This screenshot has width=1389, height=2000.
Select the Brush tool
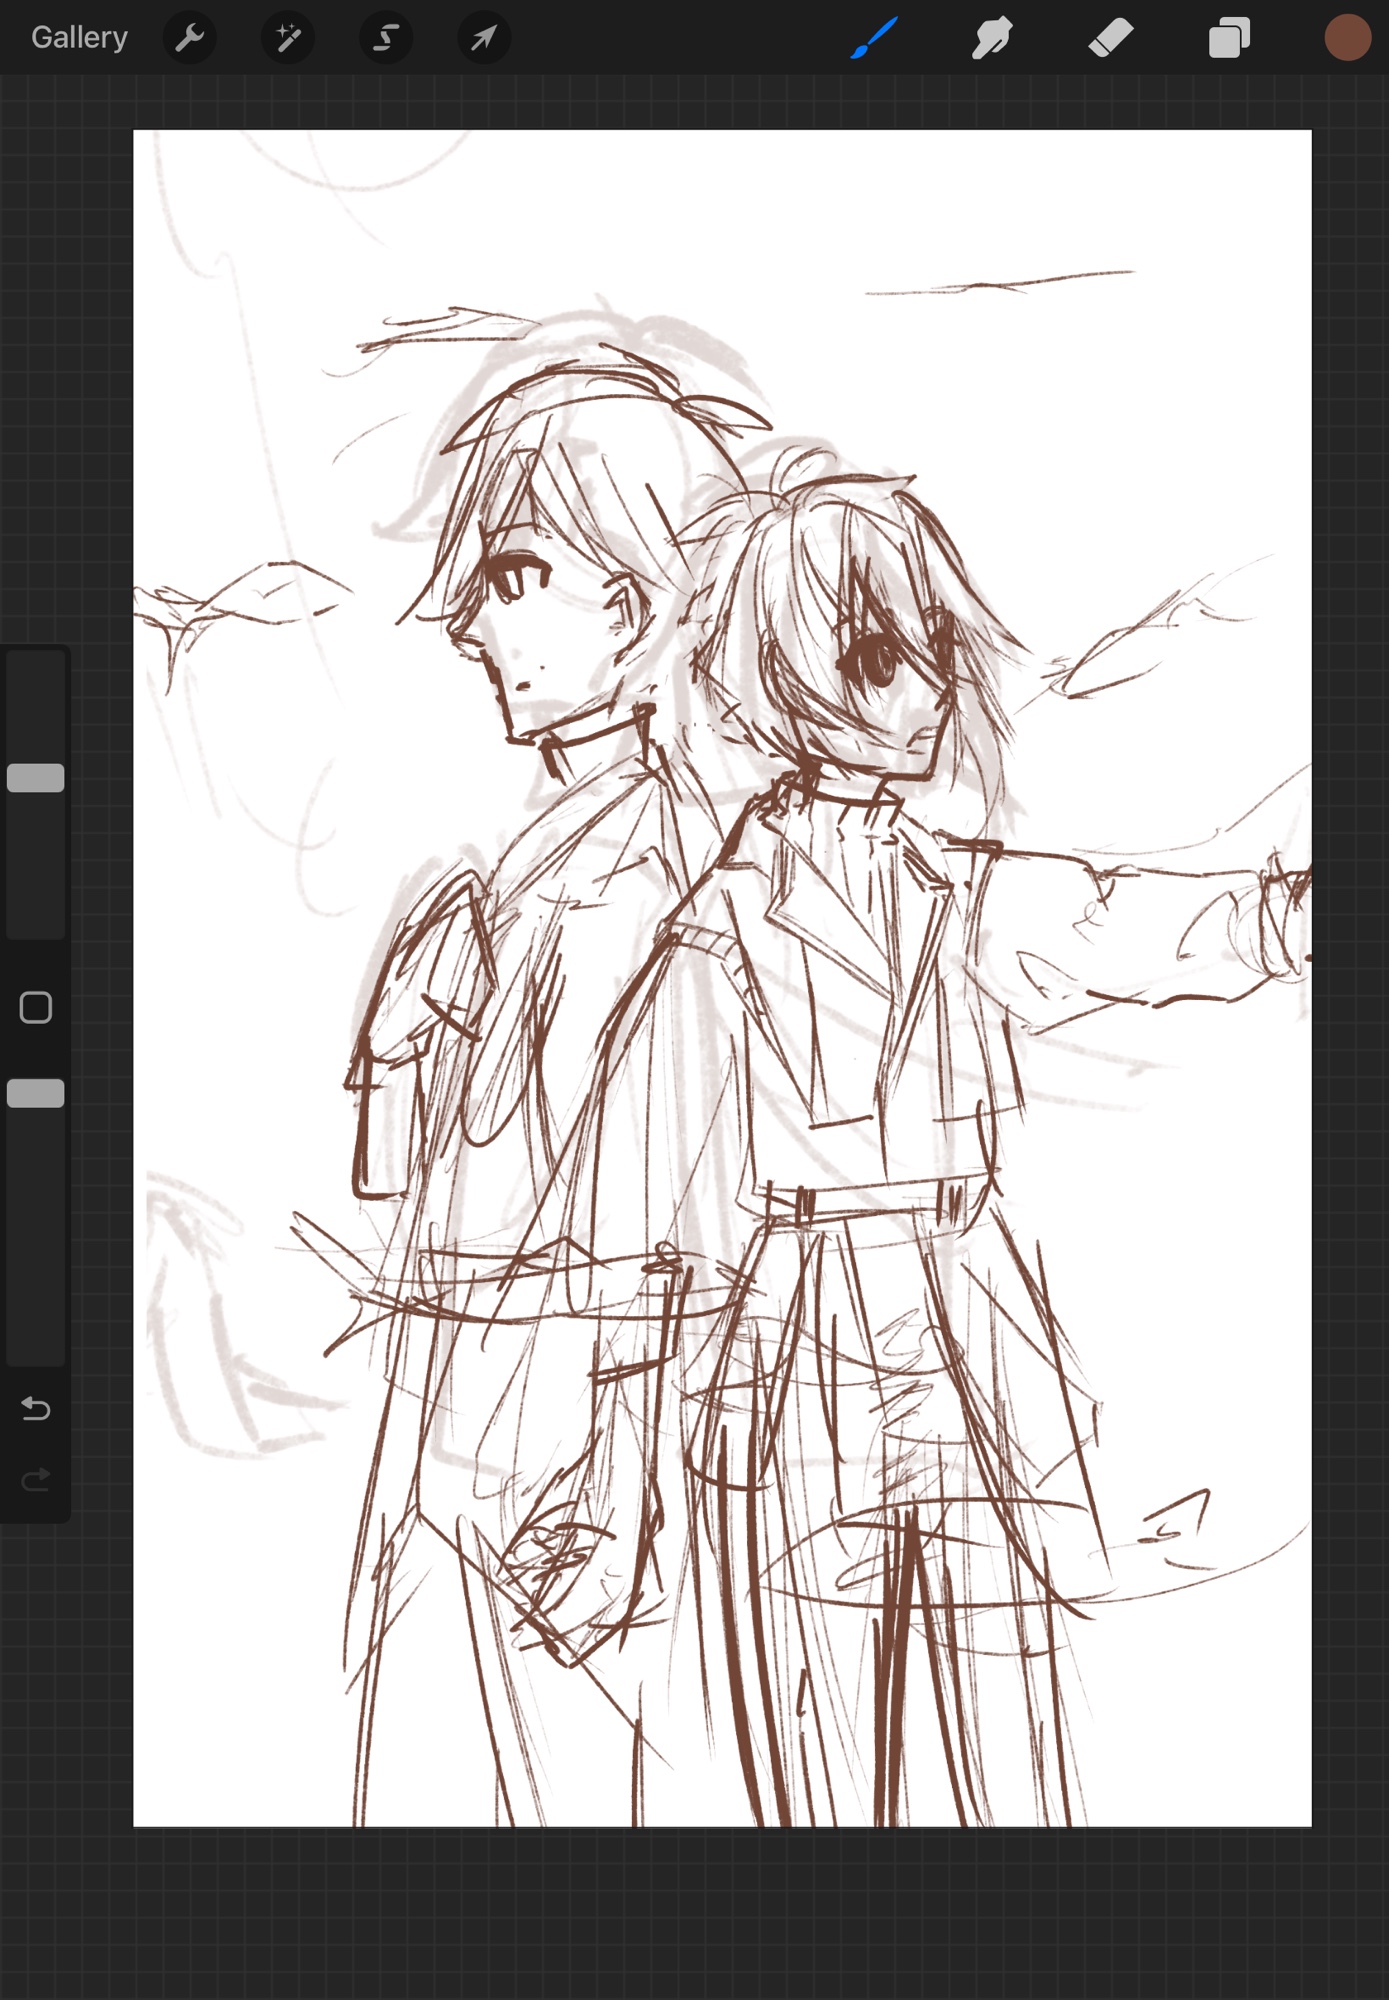coord(874,38)
